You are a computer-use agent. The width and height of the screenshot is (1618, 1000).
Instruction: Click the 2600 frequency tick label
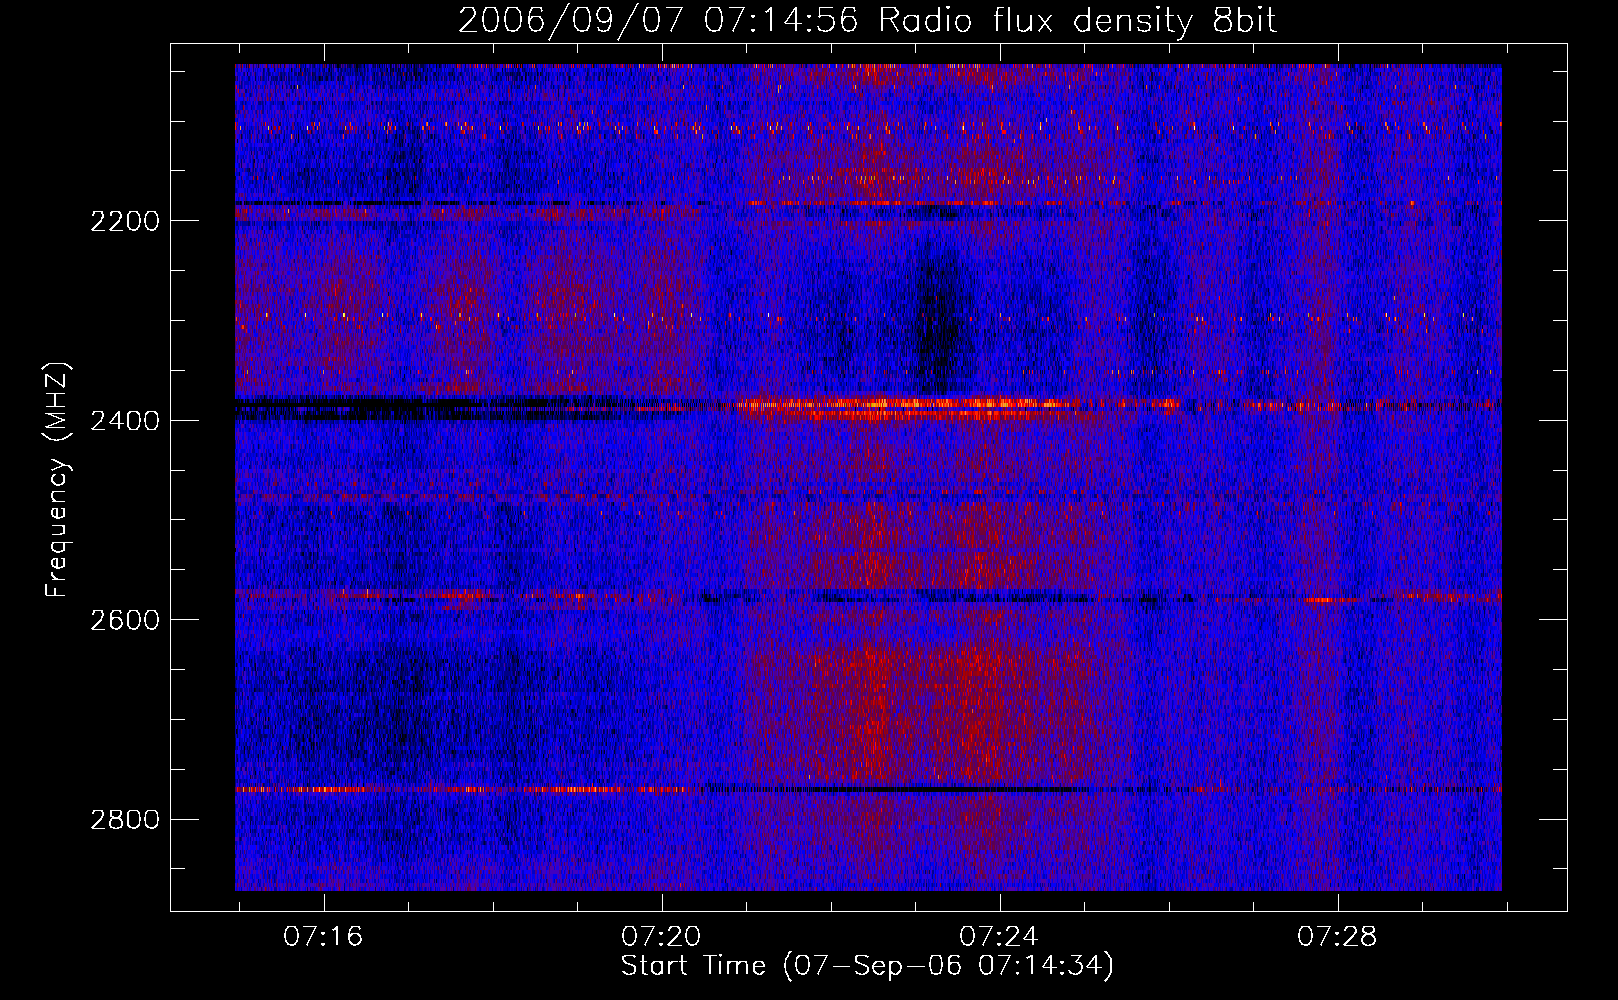pos(124,620)
